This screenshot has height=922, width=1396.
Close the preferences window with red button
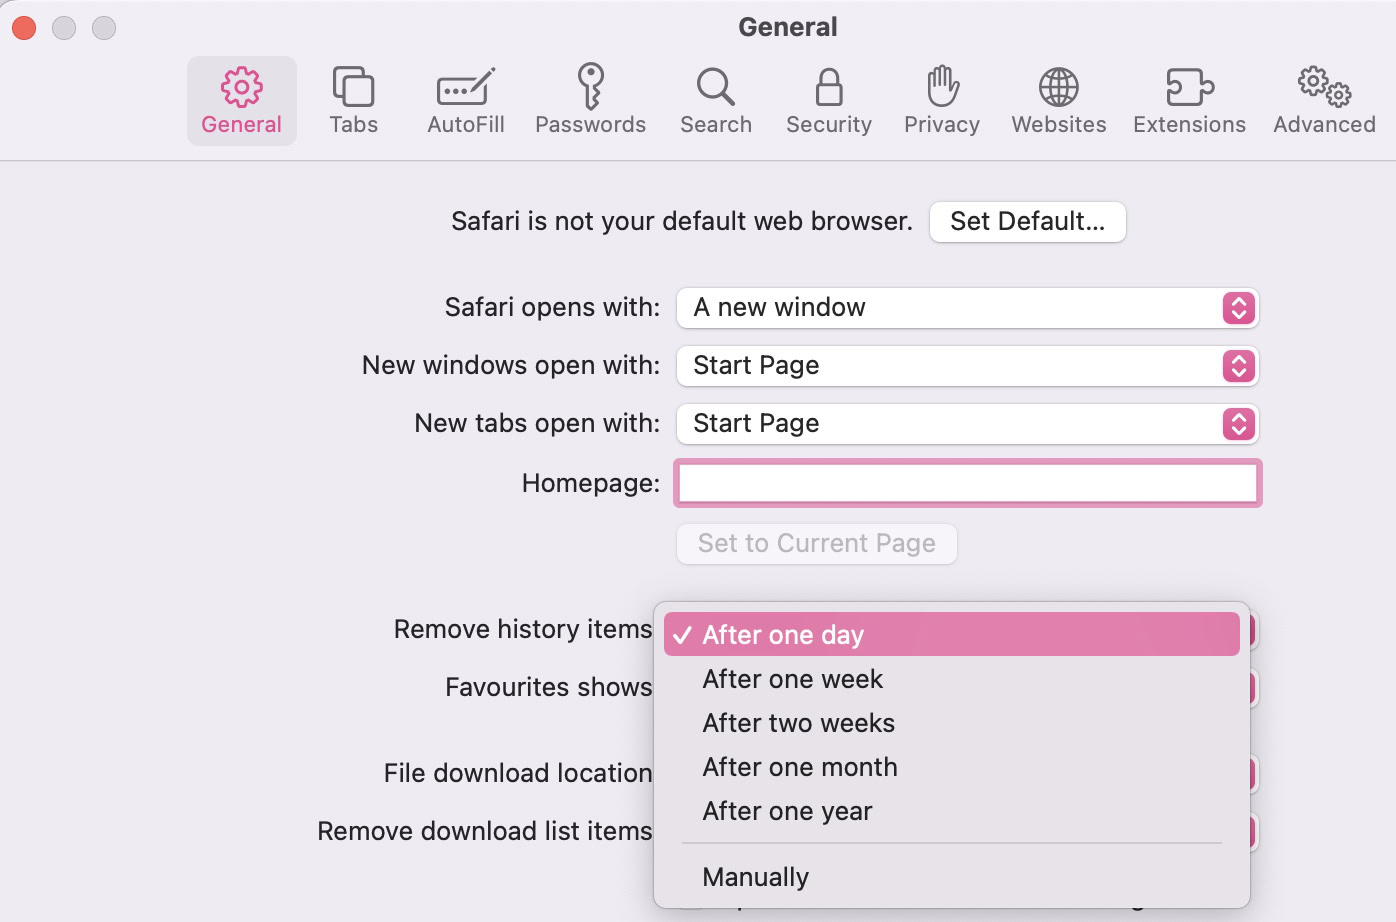pos(24,28)
